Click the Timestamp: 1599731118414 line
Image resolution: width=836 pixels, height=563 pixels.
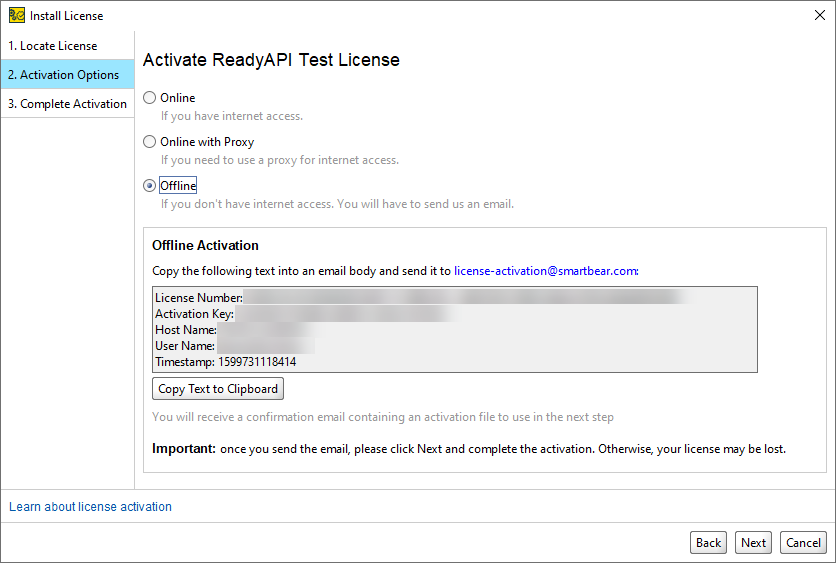[226, 362]
